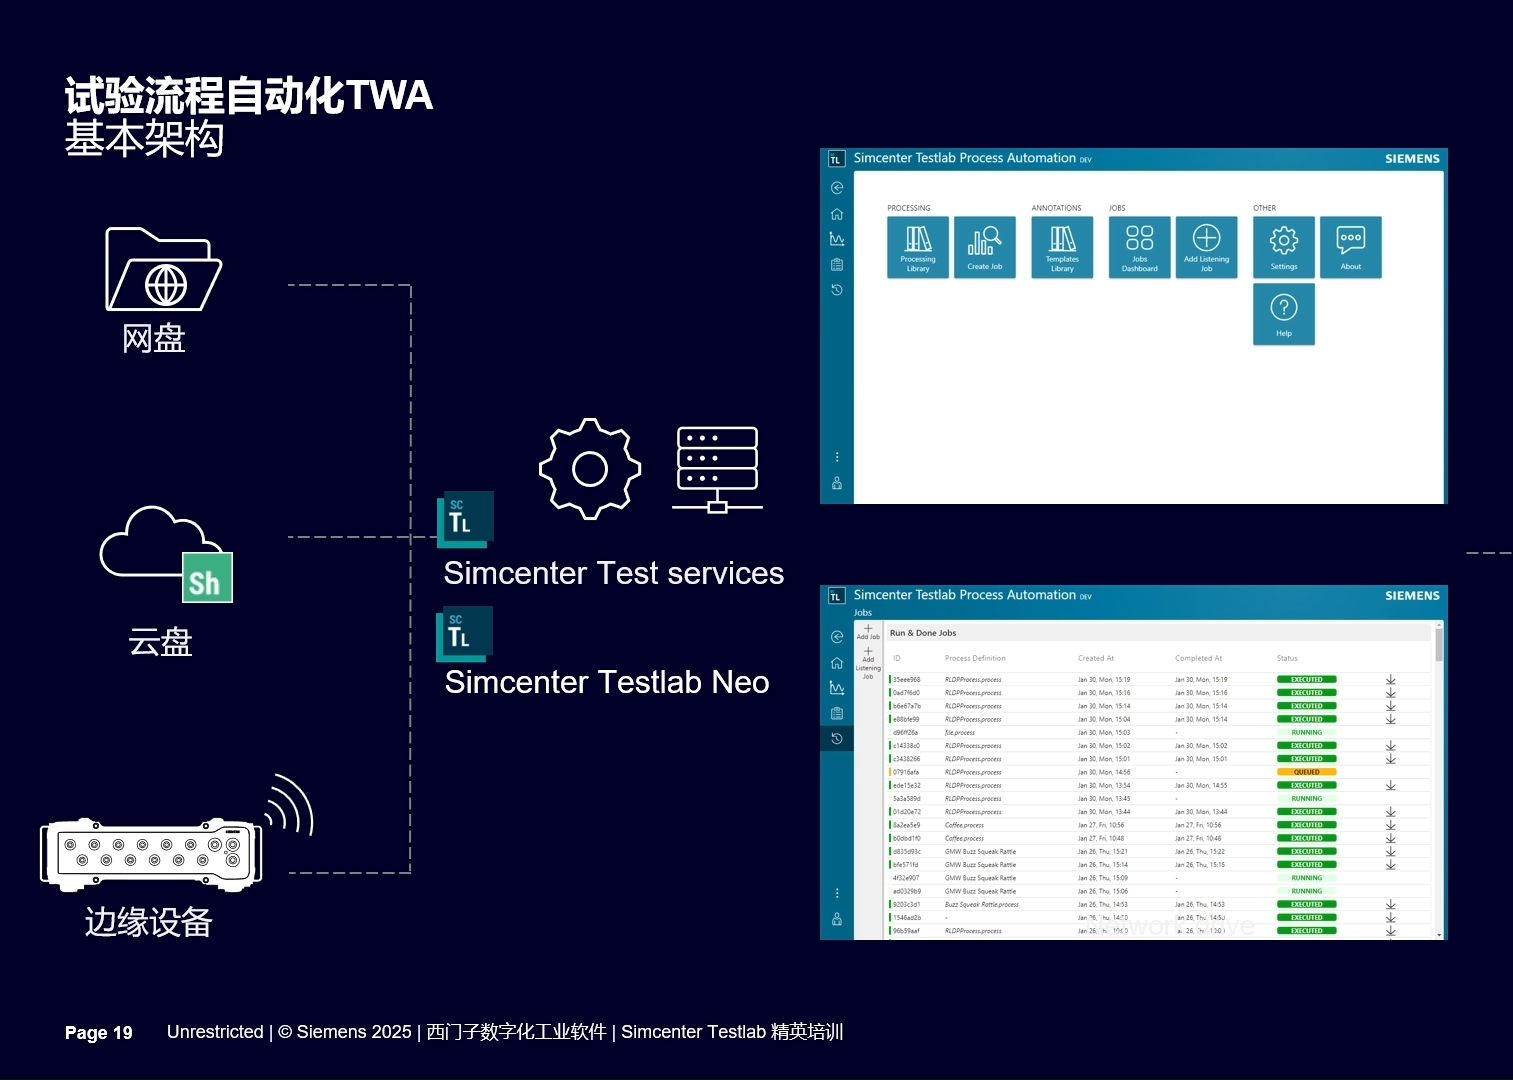
Task: Click the Help question mark tile
Action: 1284,314
